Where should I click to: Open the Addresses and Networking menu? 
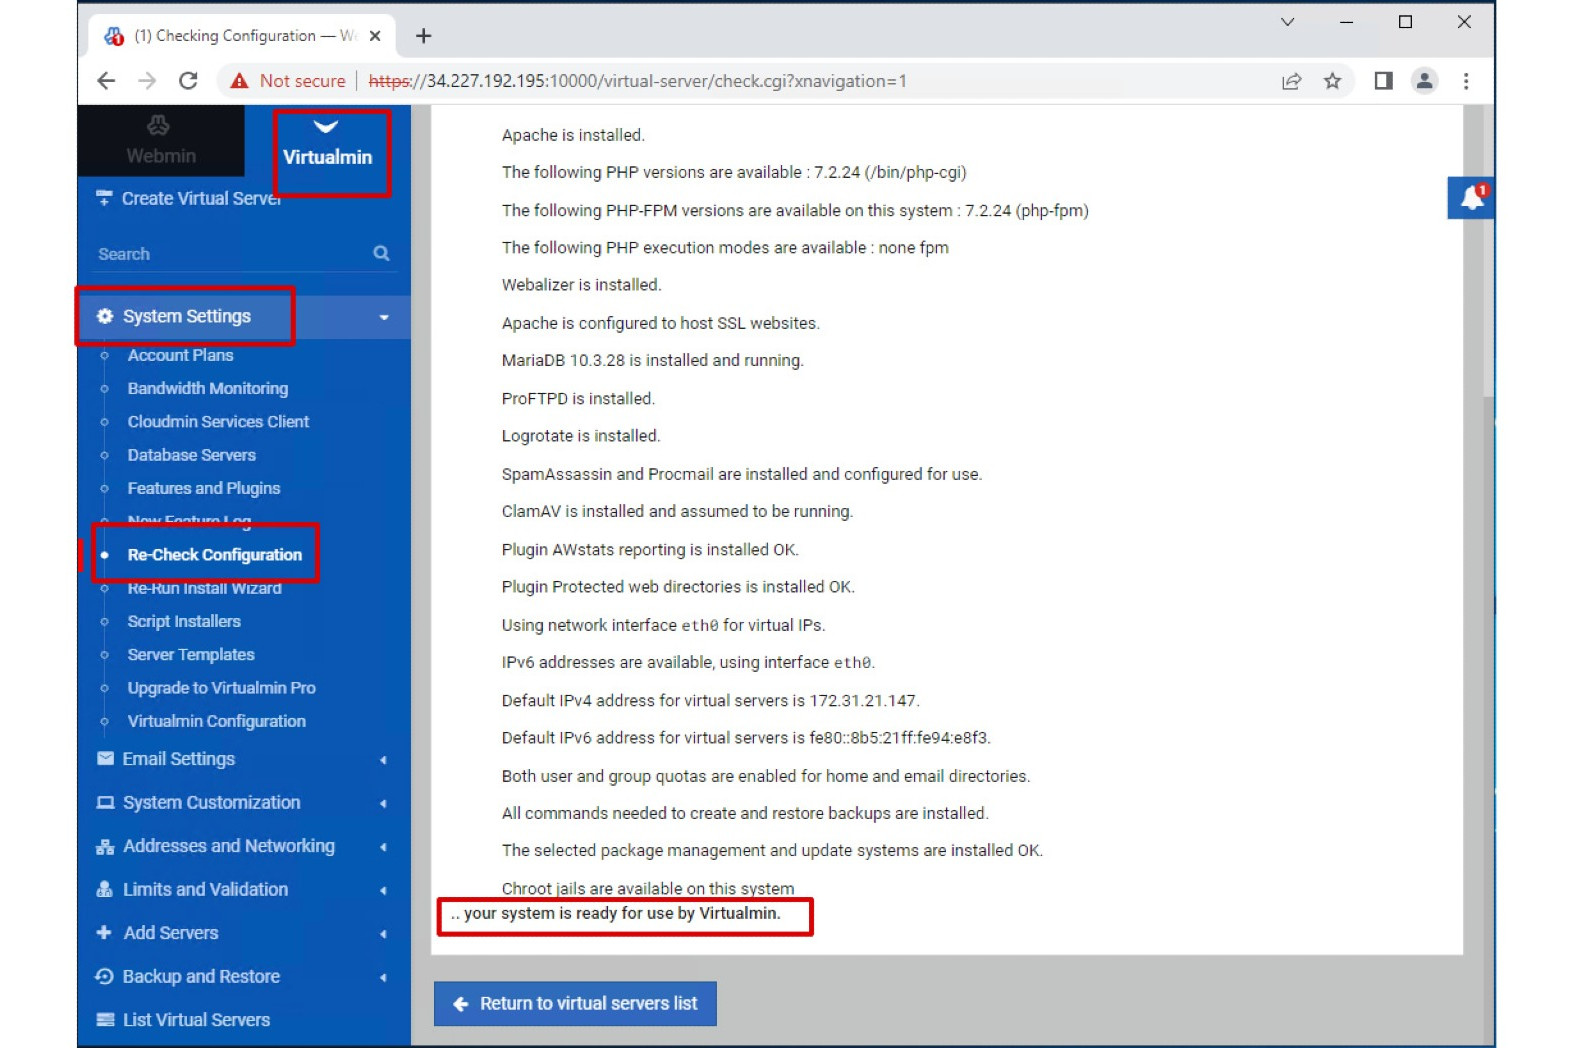click(243, 846)
